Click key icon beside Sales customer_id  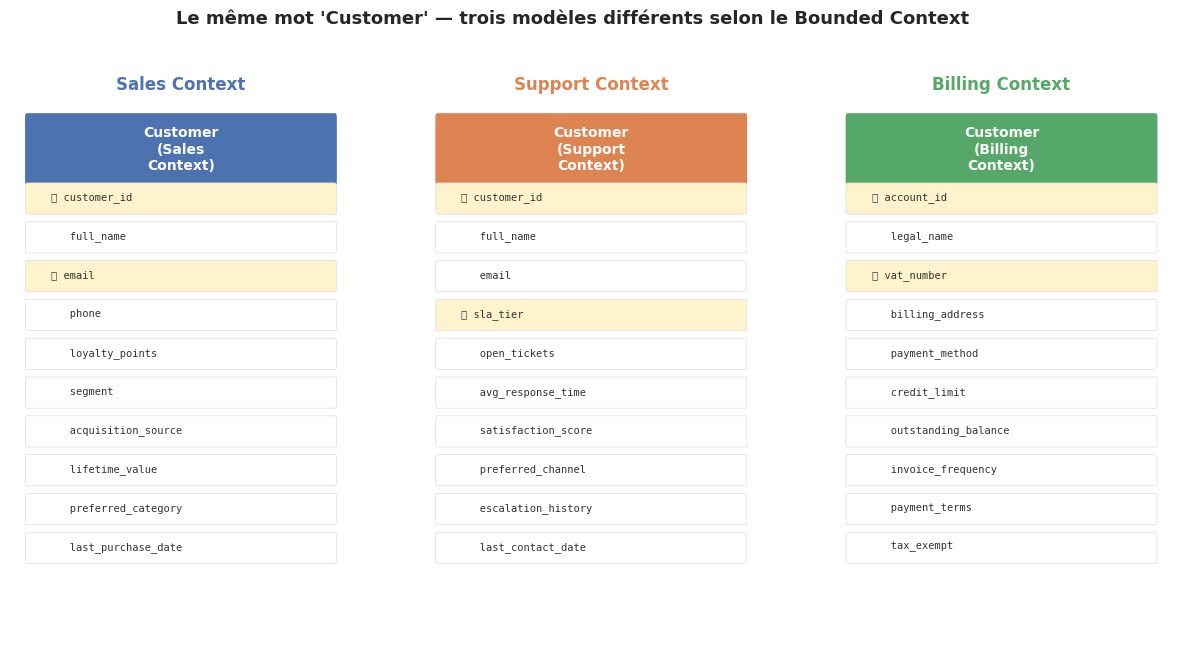[x=54, y=198]
